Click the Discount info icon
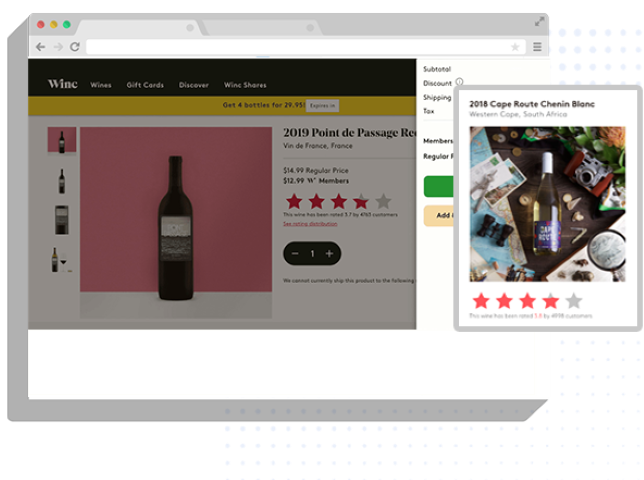Screen dimensions: 644x480 click(459, 82)
